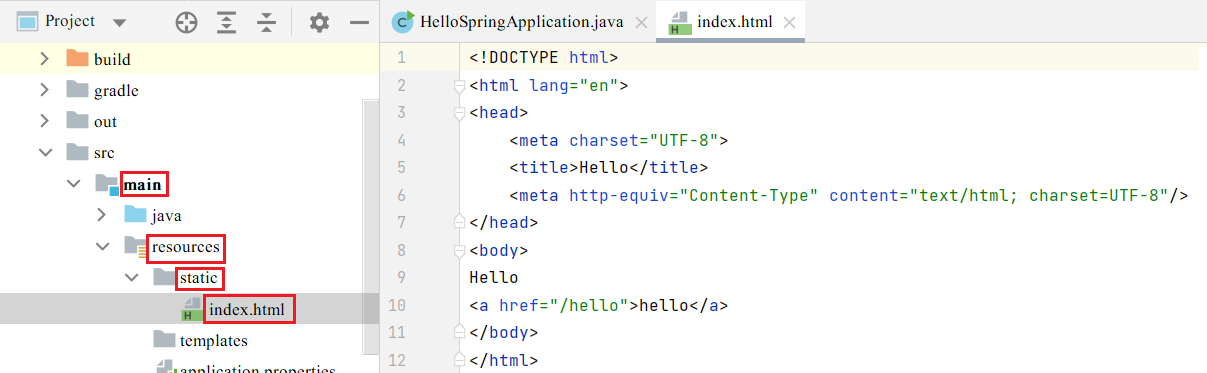Image resolution: width=1207 pixels, height=373 pixels.
Task: Select build in the project tree
Action: 112,60
